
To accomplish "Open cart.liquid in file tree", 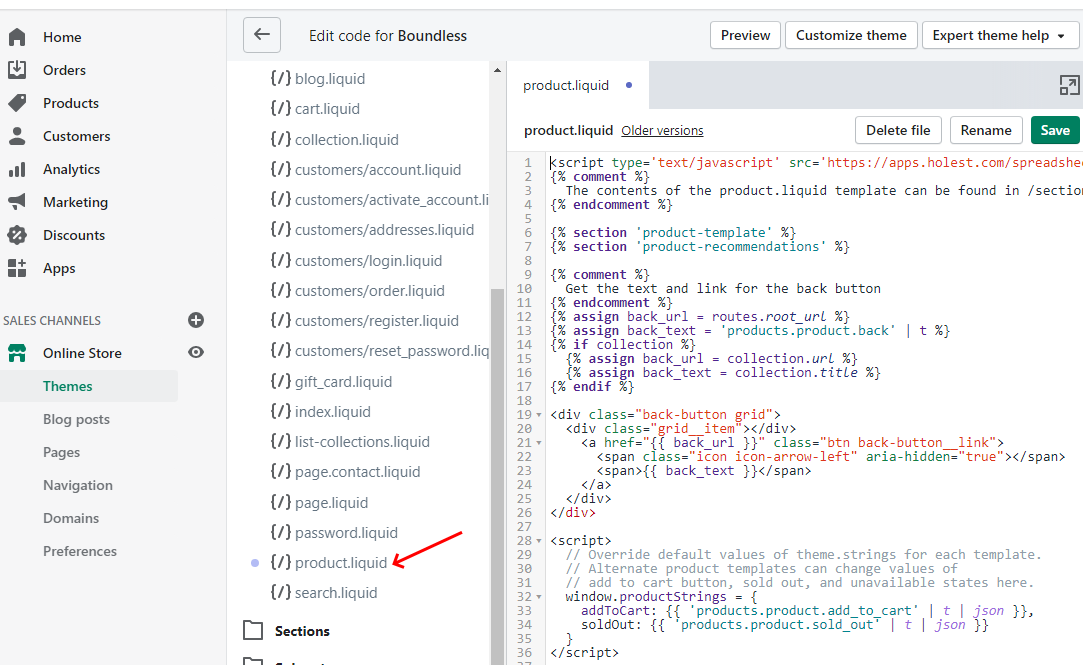I will coord(327,109).
